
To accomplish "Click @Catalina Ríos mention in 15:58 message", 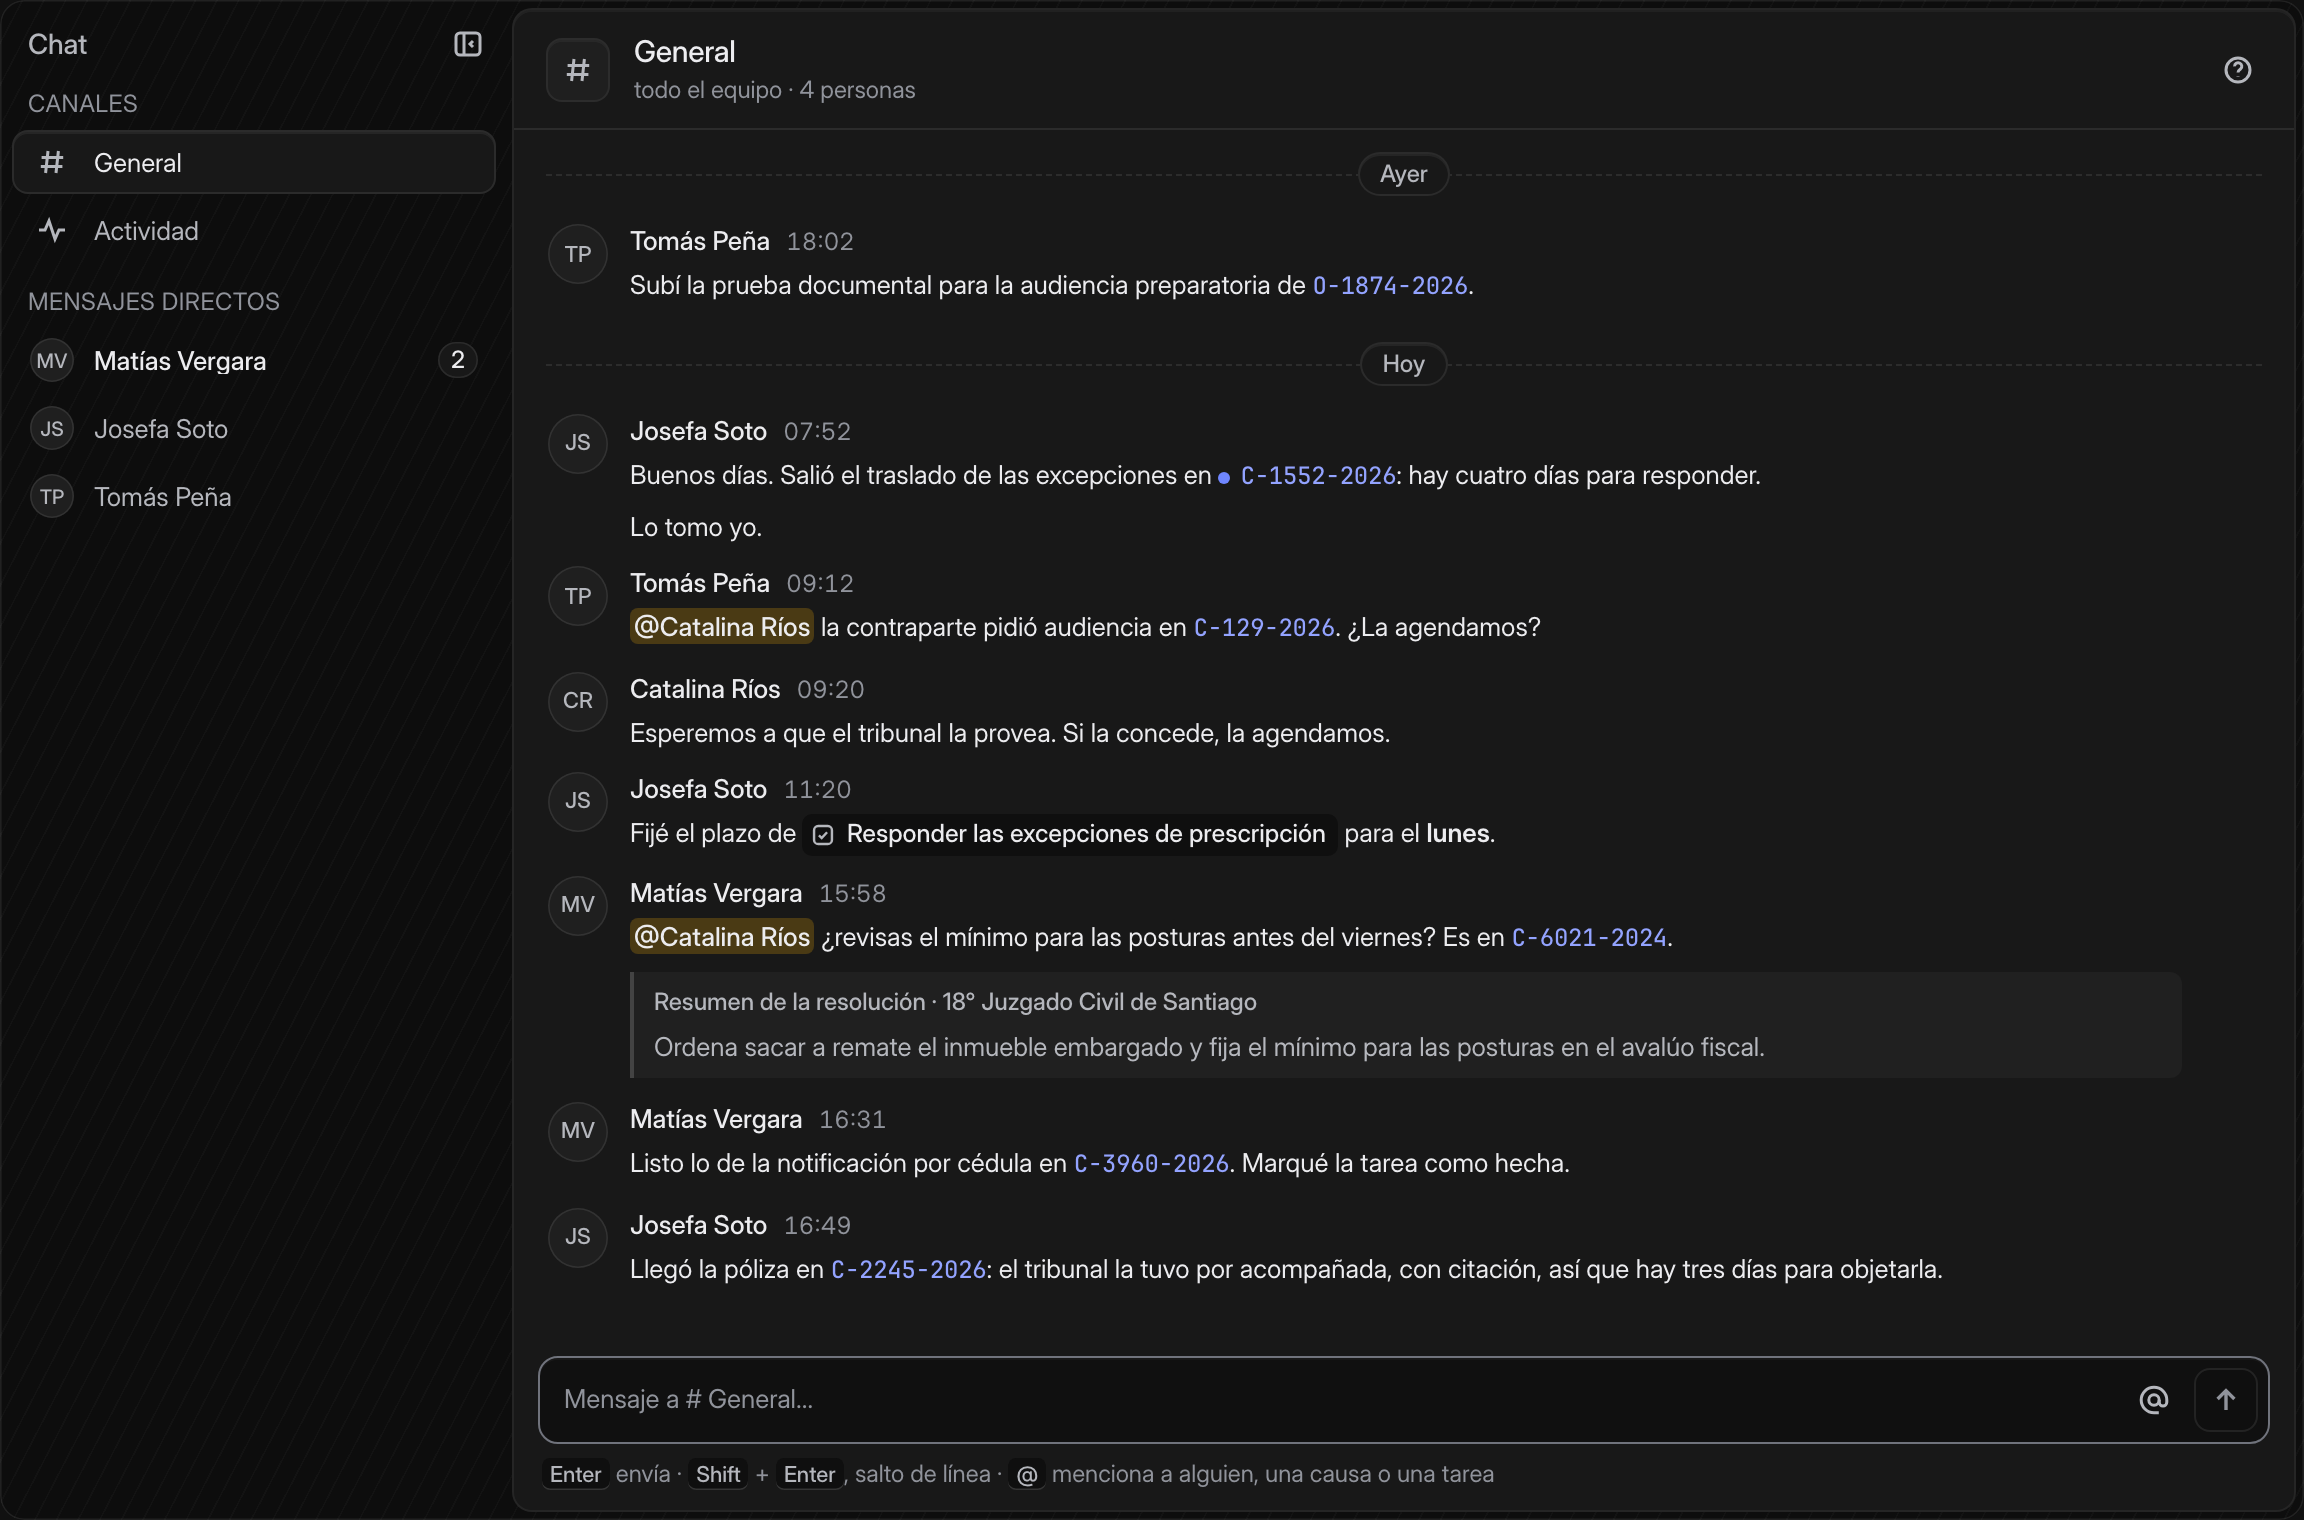I will pyautogui.click(x=722, y=937).
